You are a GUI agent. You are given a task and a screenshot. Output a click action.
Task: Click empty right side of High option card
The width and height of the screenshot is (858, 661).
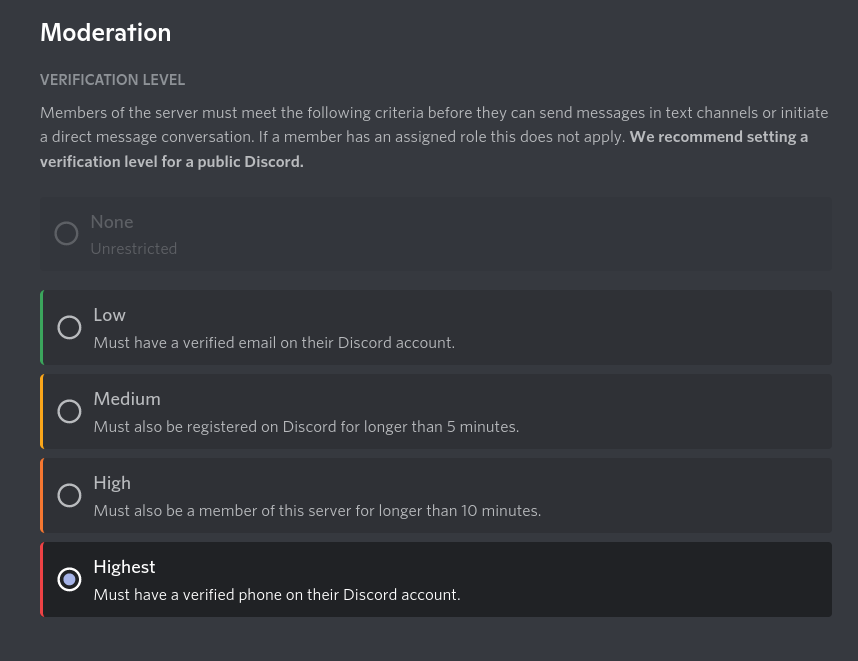coord(684,495)
